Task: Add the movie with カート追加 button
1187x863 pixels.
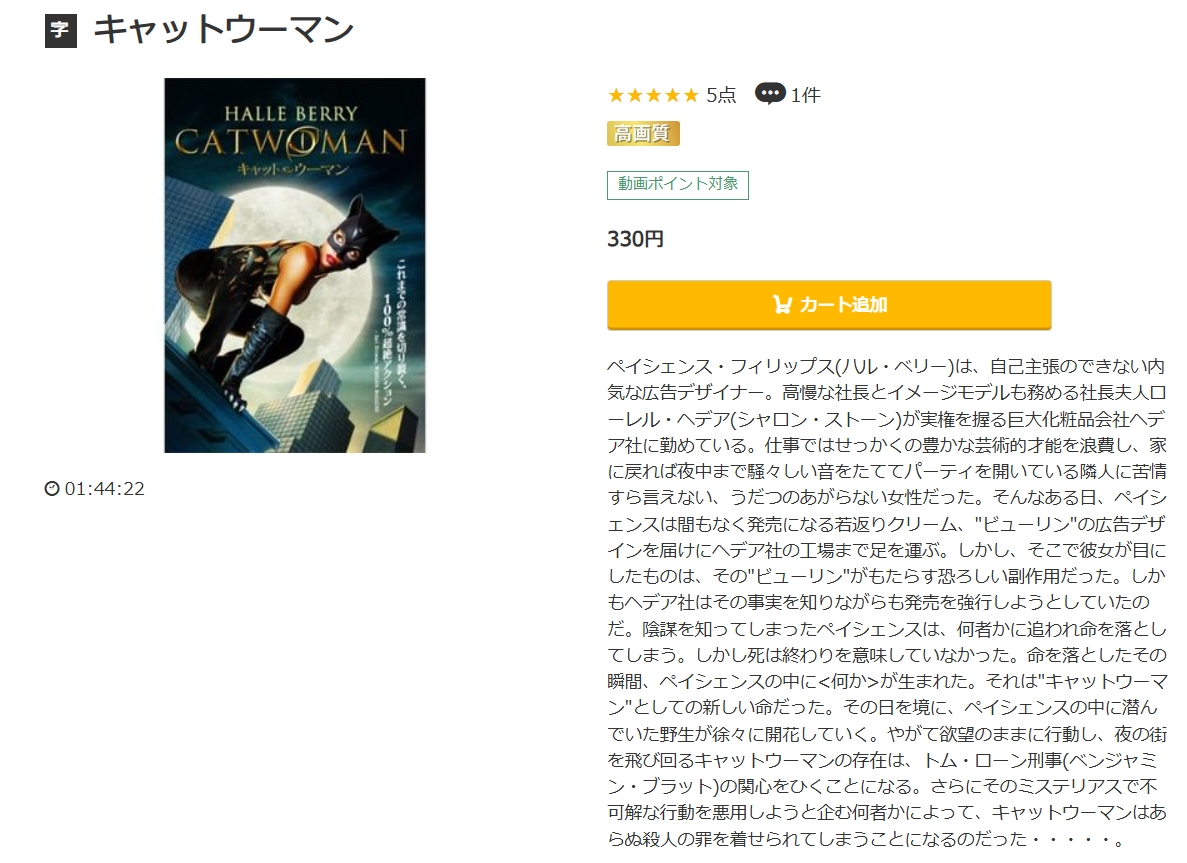Action: coord(829,304)
